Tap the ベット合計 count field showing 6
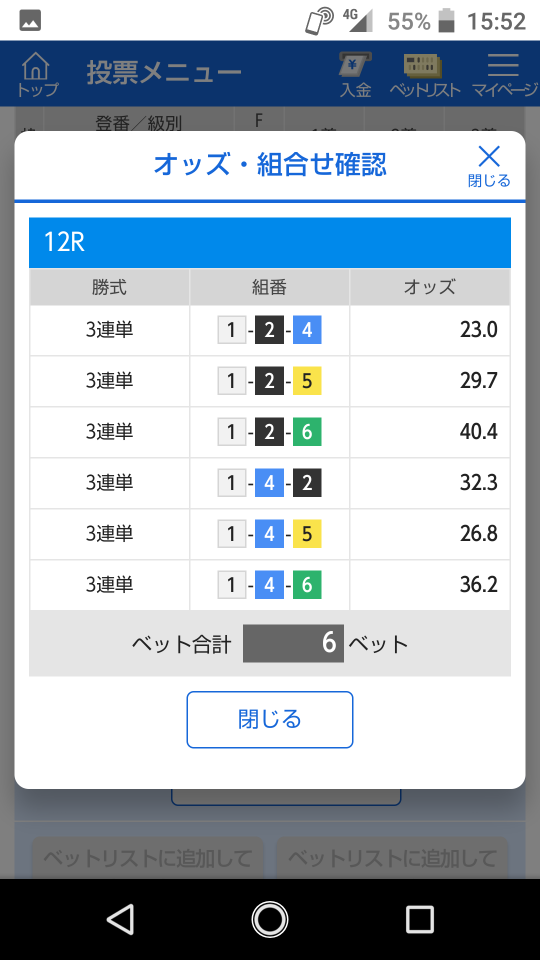This screenshot has height=960, width=540. [293, 643]
